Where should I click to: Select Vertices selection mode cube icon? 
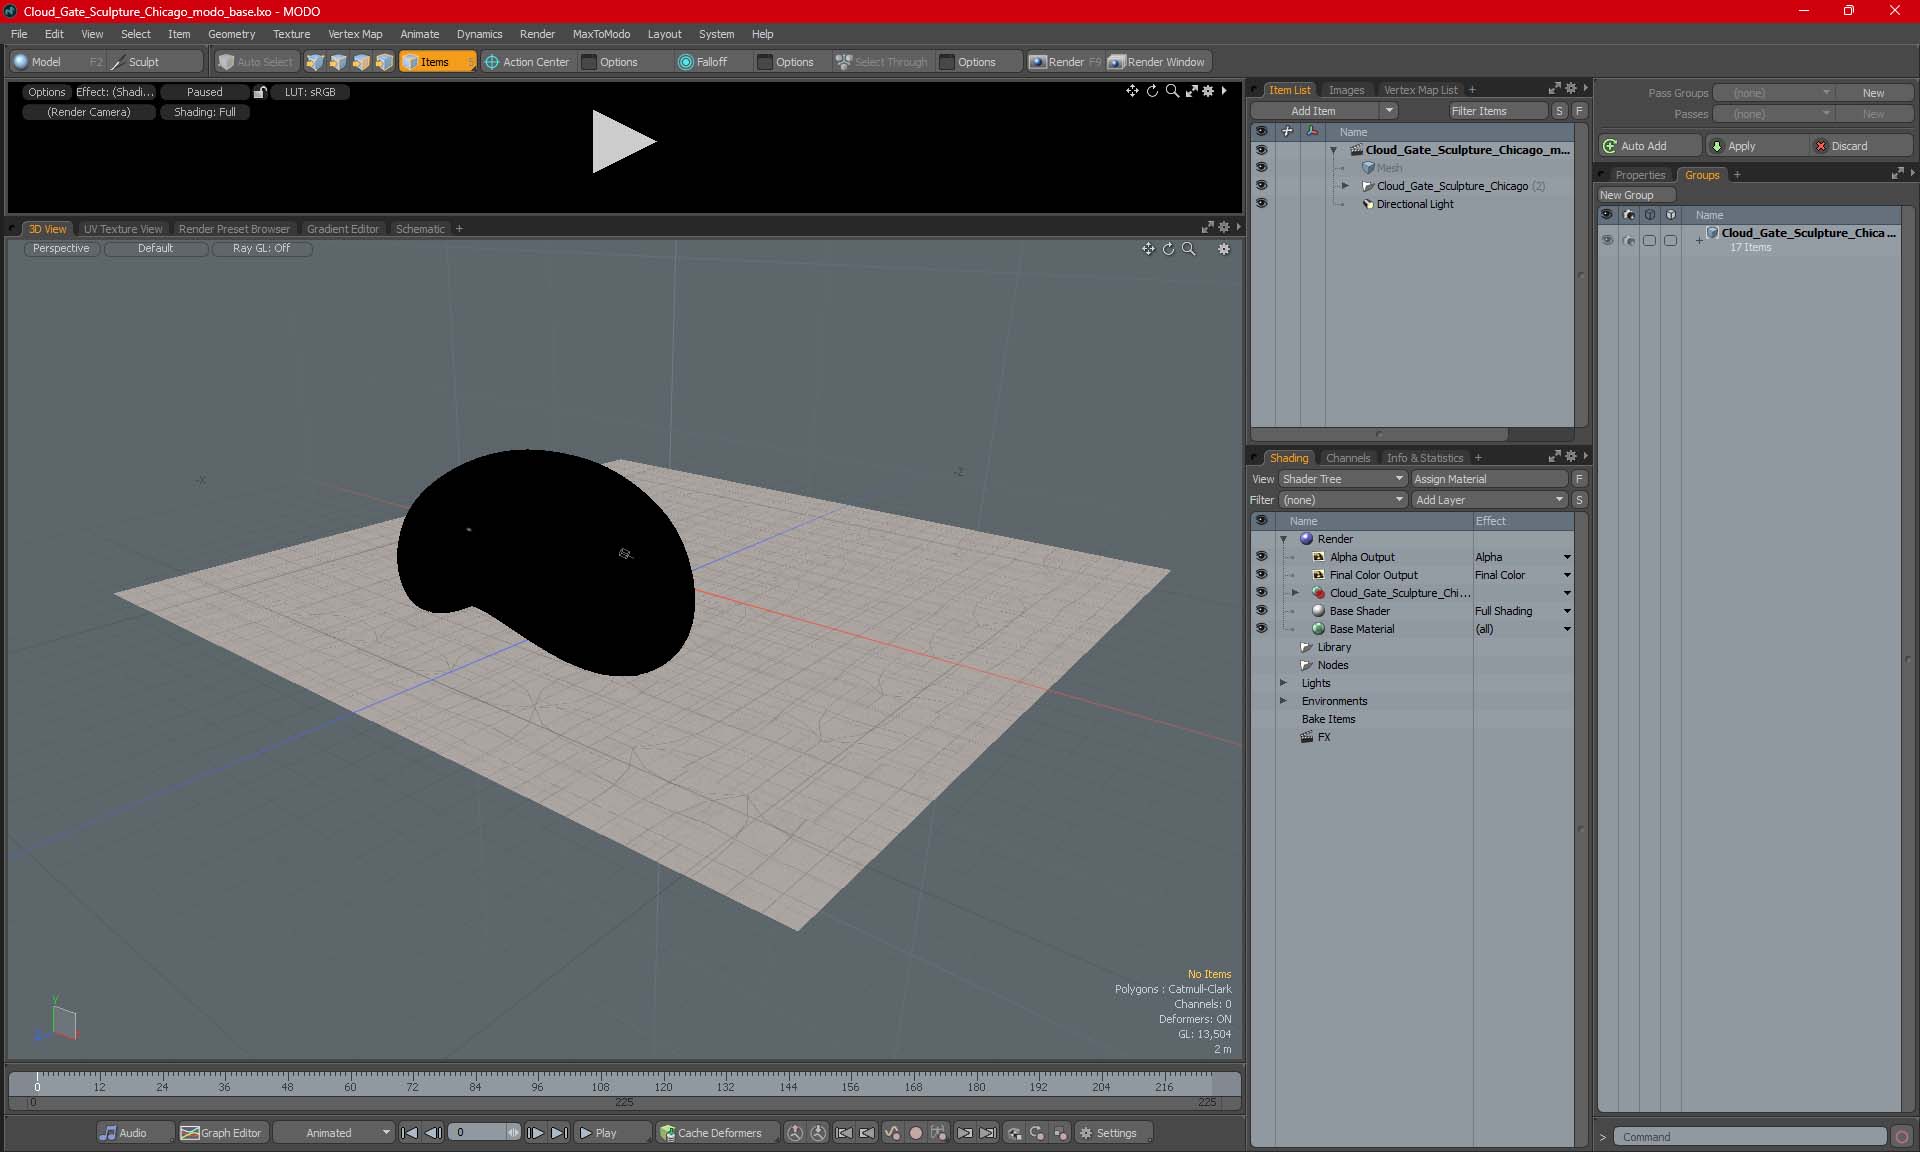315,62
